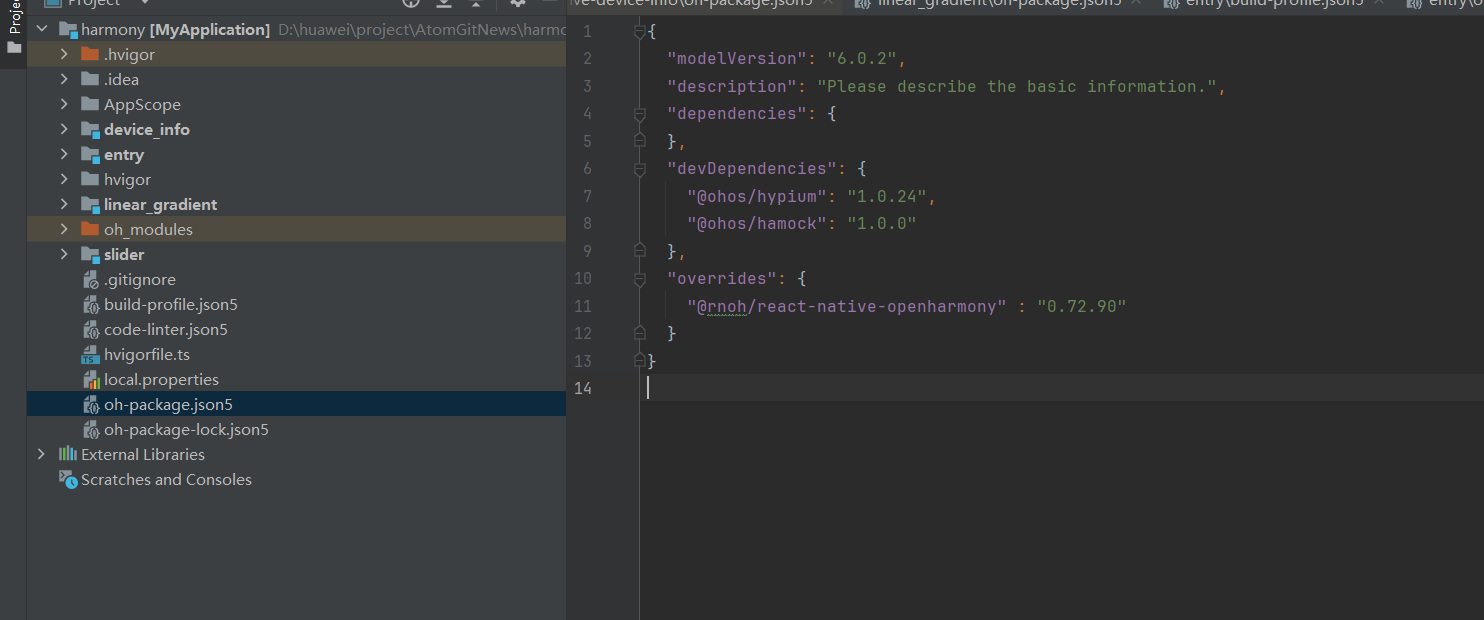1484x620 pixels.
Task: Expand the AppScope folder
Action: pyautogui.click(x=64, y=104)
